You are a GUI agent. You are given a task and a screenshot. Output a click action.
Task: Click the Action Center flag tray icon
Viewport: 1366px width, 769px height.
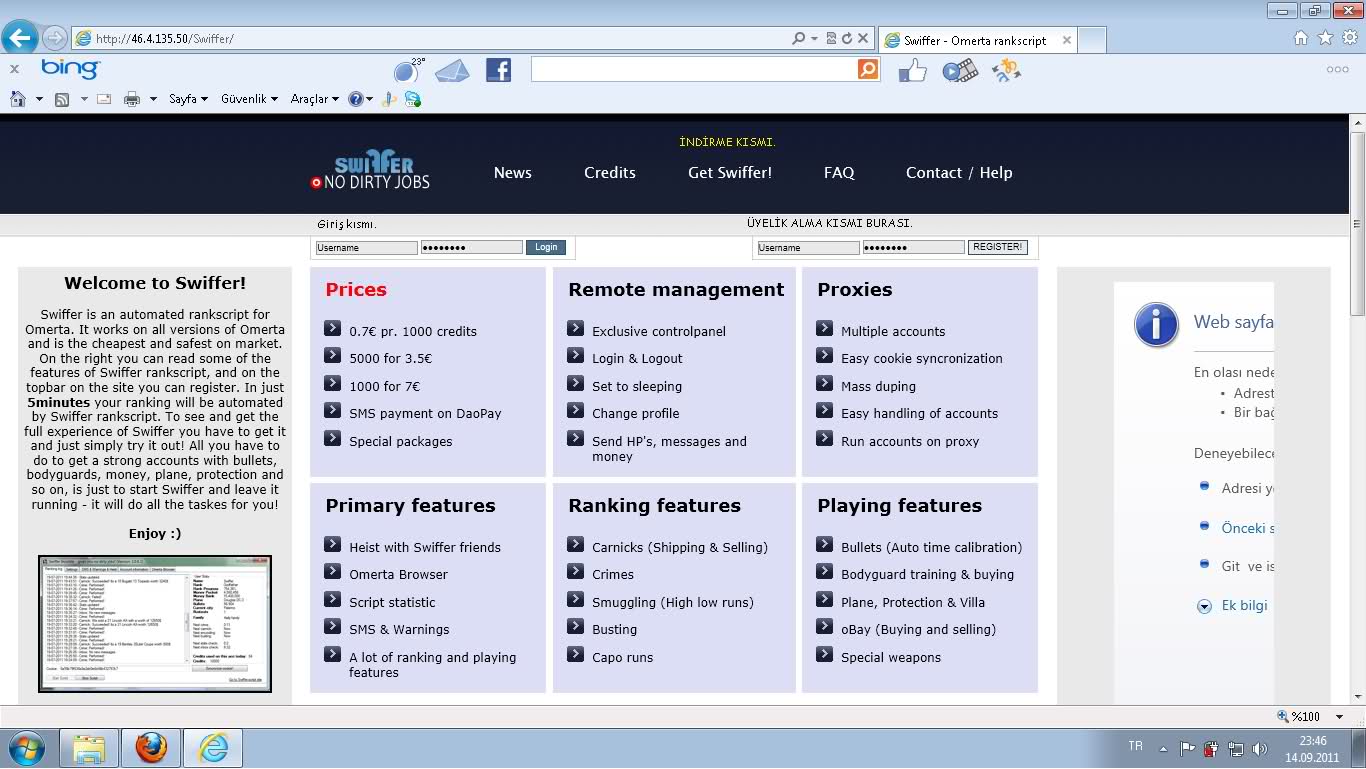(x=1188, y=748)
